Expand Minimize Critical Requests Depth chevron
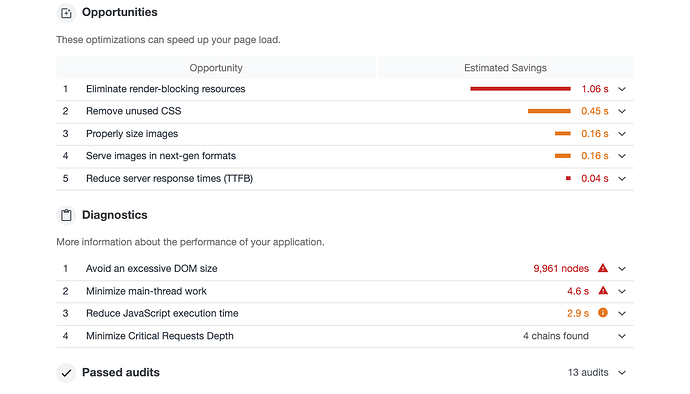This screenshot has width=690, height=394. pyautogui.click(x=622, y=336)
